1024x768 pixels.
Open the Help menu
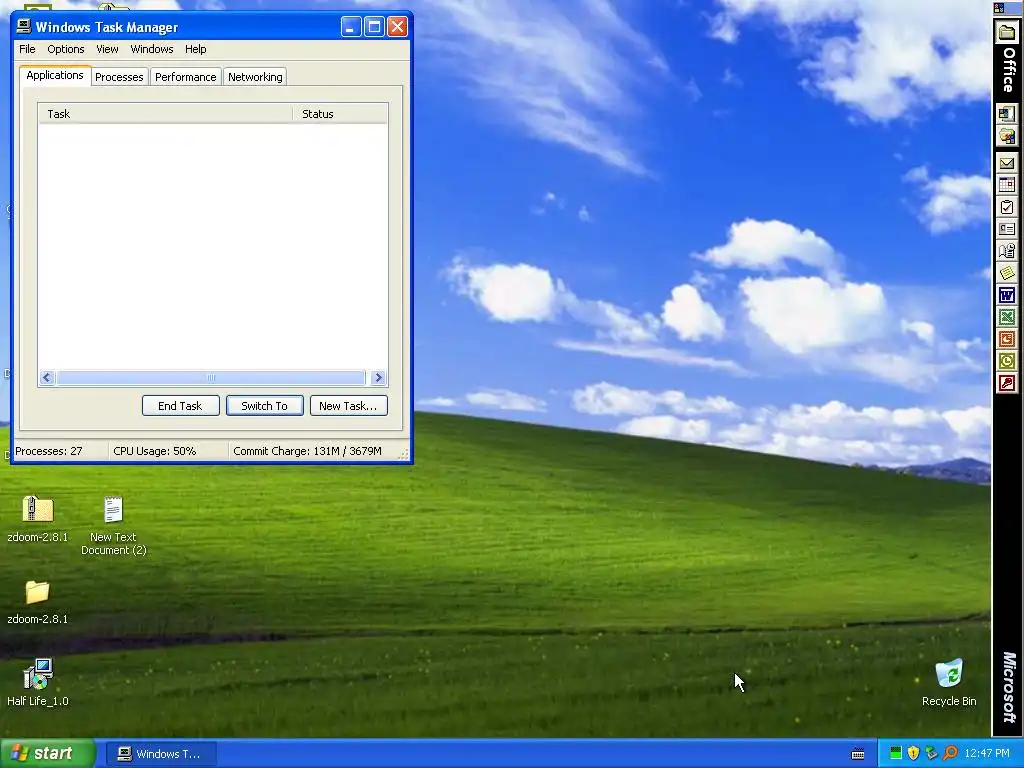click(x=195, y=49)
